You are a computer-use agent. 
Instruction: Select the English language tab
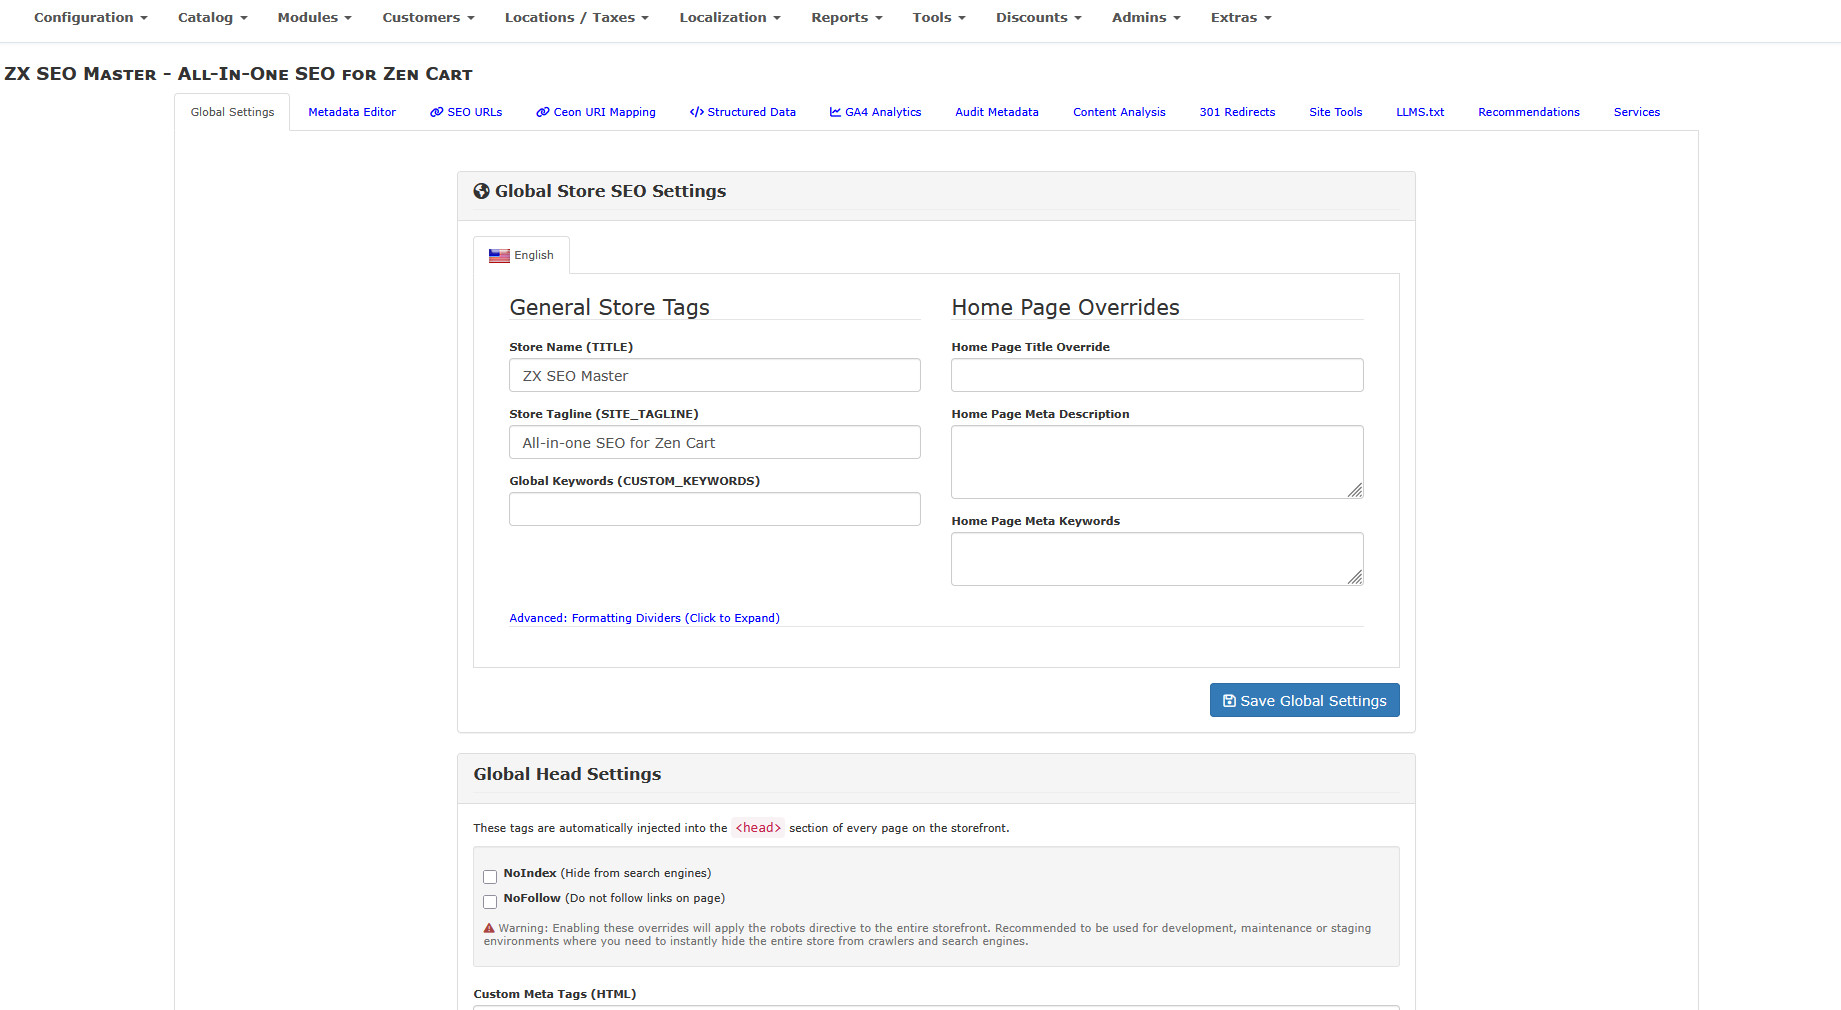[x=521, y=255]
